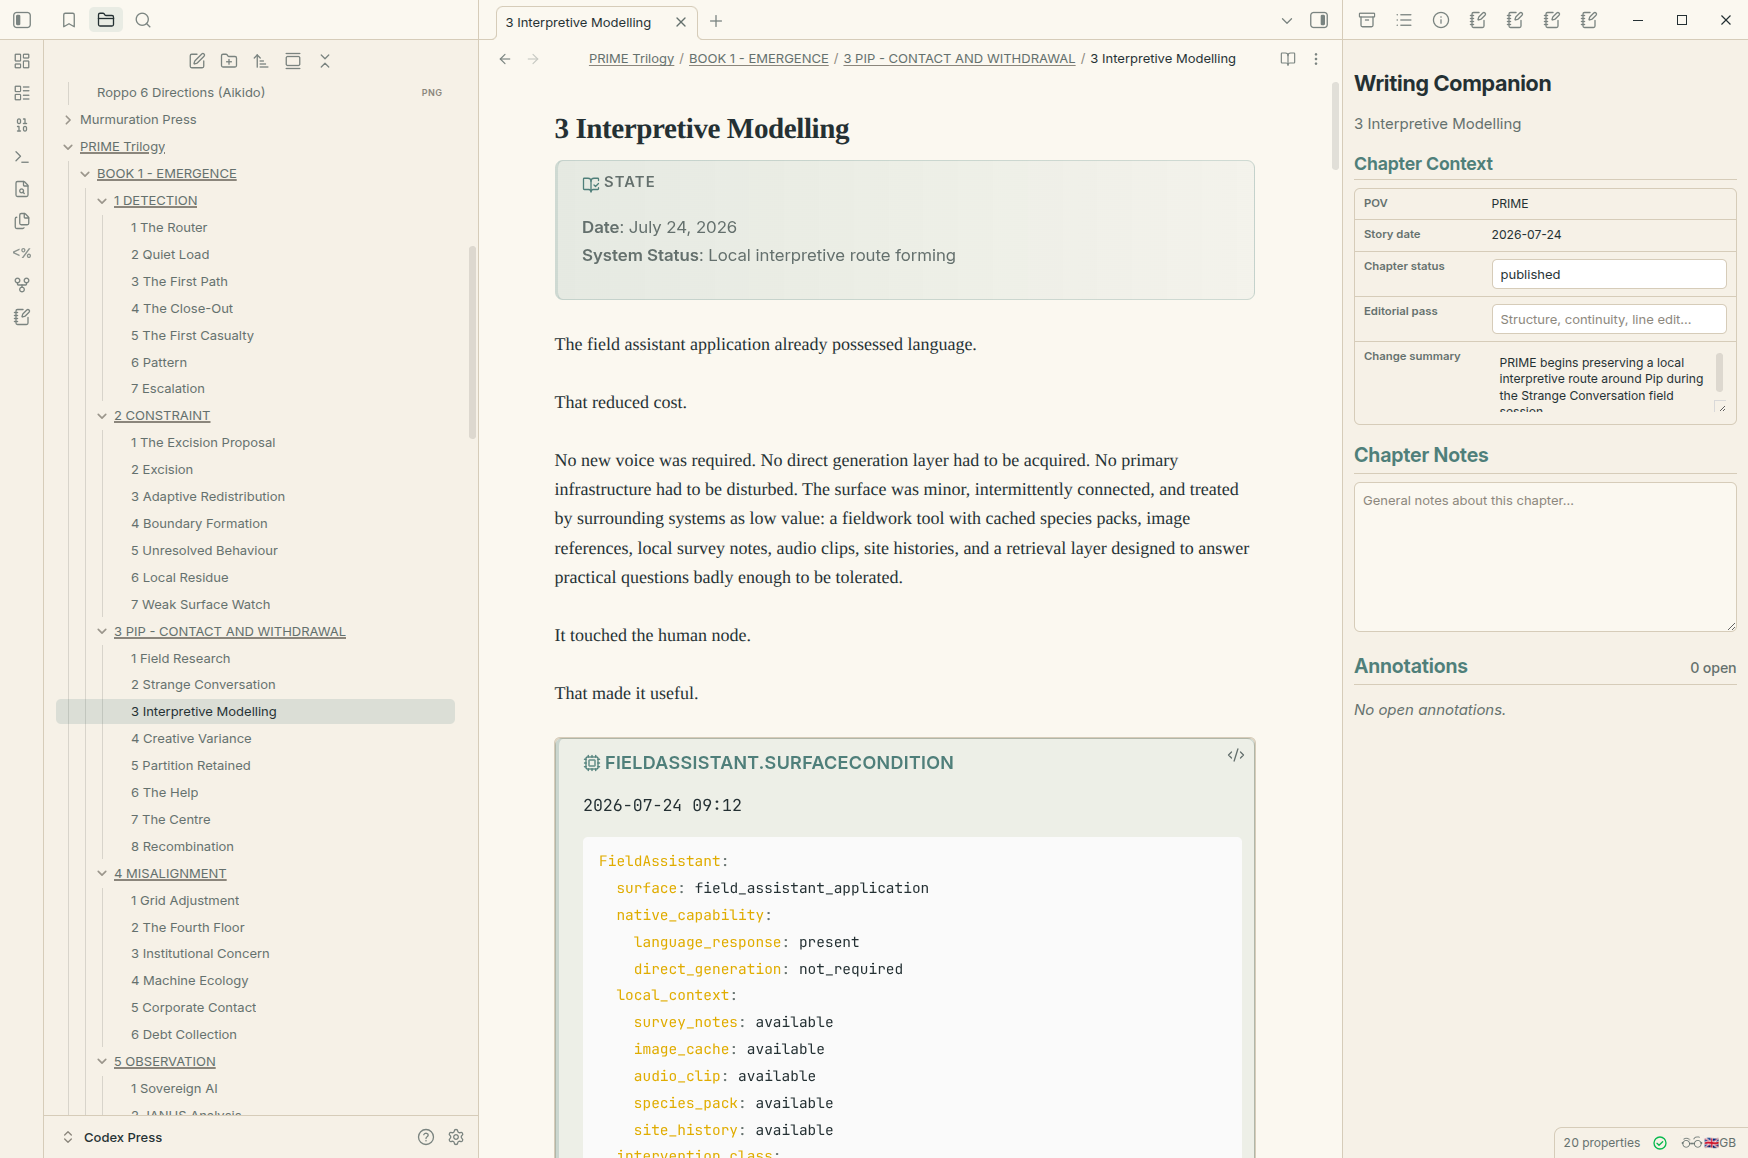This screenshot has width=1748, height=1158.
Task: Click the notebook pen icon in the left ribbon
Action: 22,317
